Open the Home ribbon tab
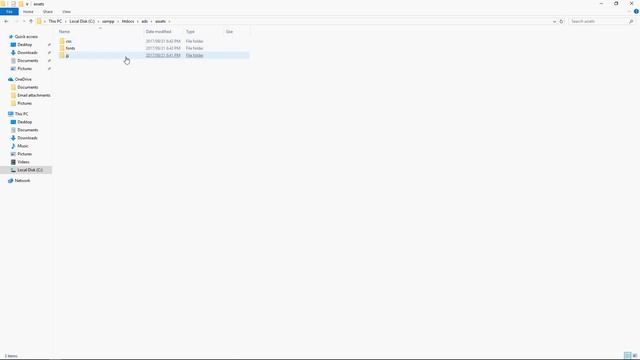Screen dimensions: 640x360 click(28, 11)
